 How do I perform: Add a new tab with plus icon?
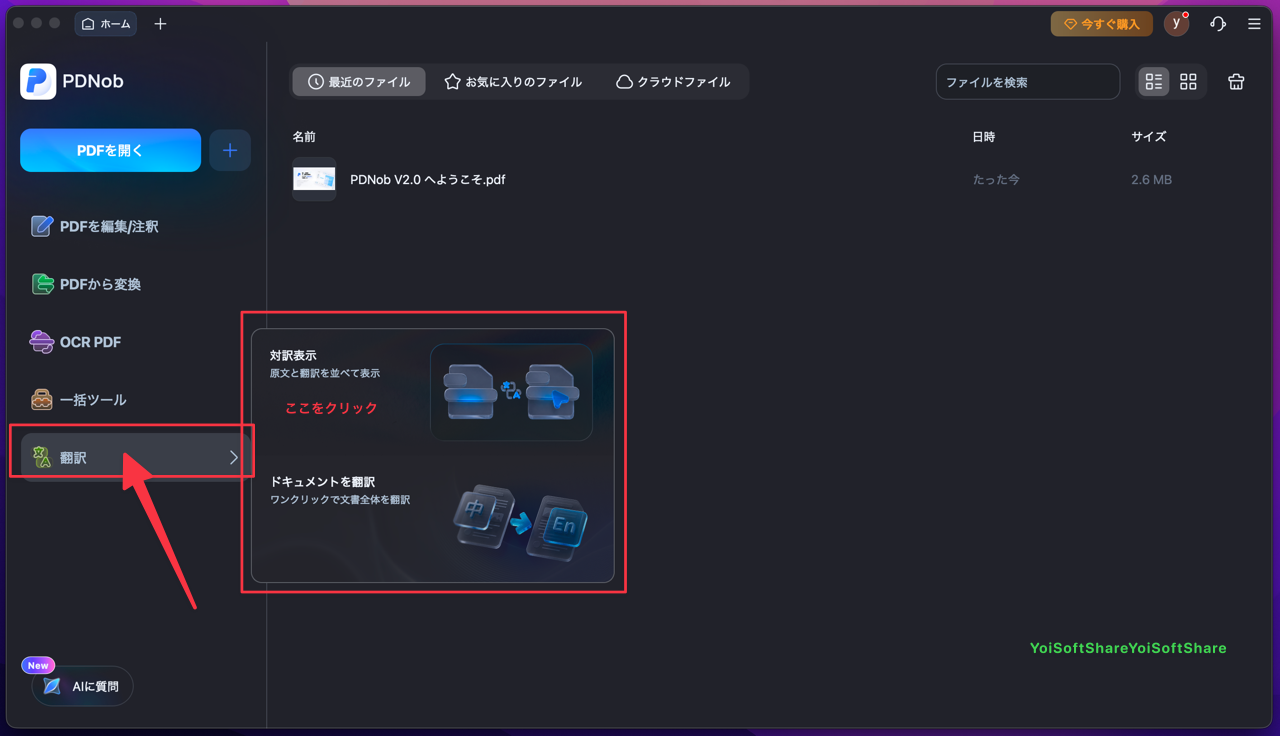click(x=160, y=24)
